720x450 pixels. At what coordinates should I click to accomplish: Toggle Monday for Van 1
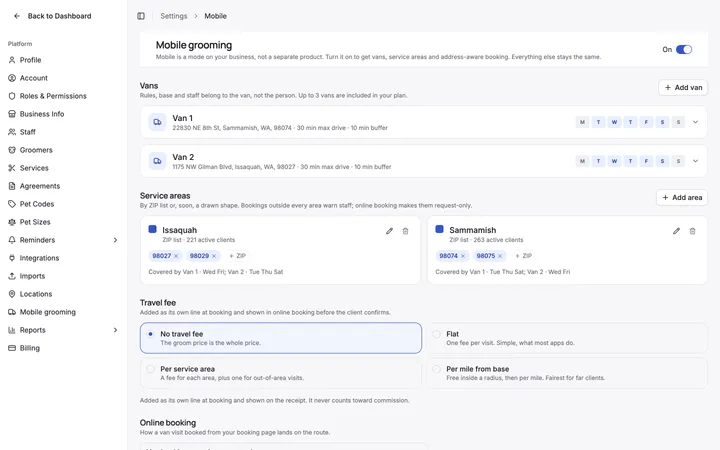pos(582,122)
